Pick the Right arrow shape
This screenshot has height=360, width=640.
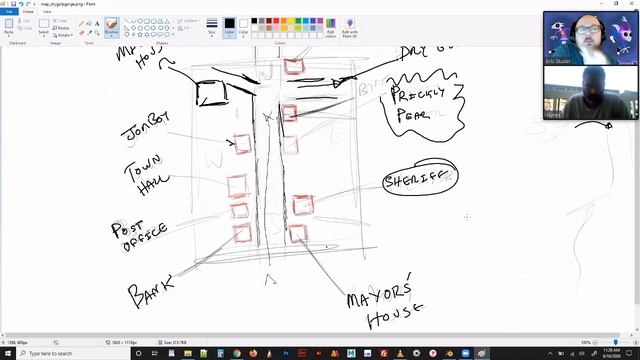coord(153,28)
